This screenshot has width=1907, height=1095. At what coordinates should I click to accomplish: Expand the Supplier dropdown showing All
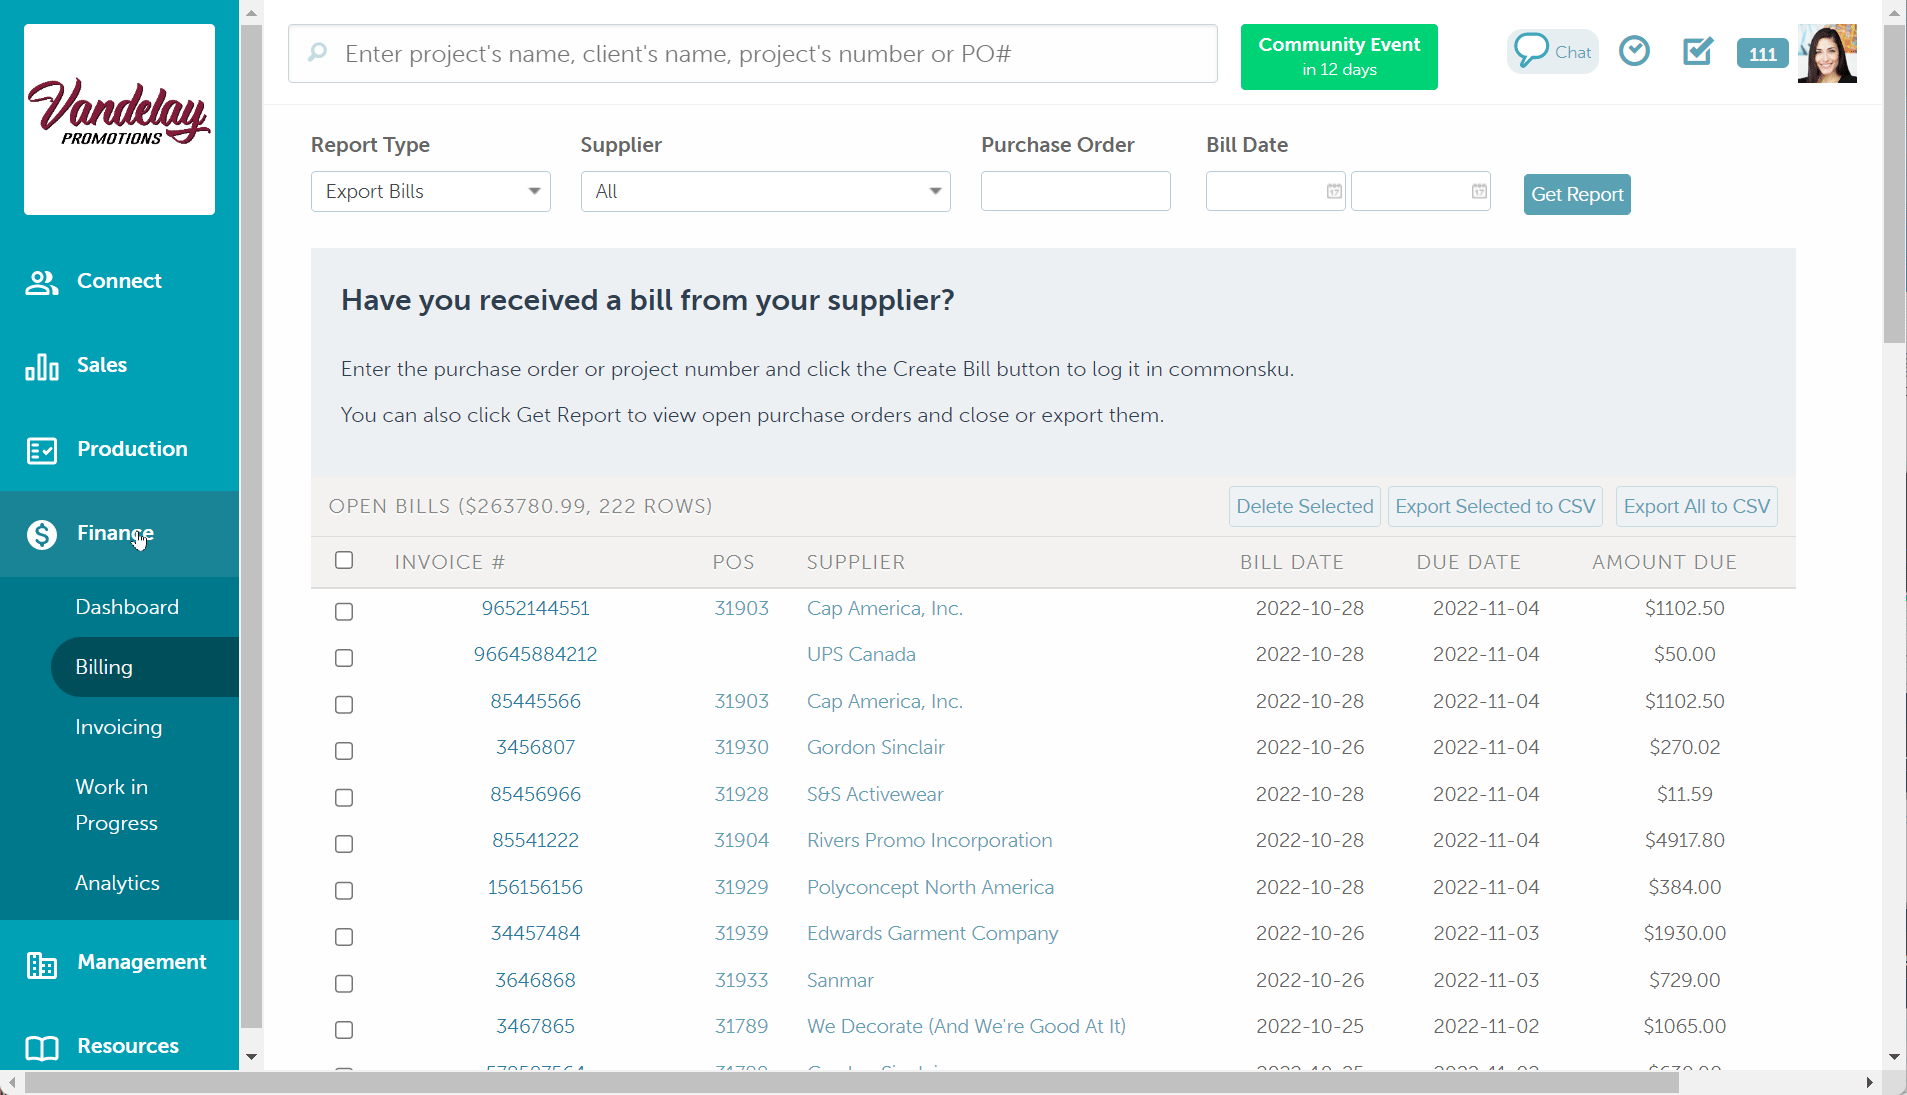click(x=764, y=191)
